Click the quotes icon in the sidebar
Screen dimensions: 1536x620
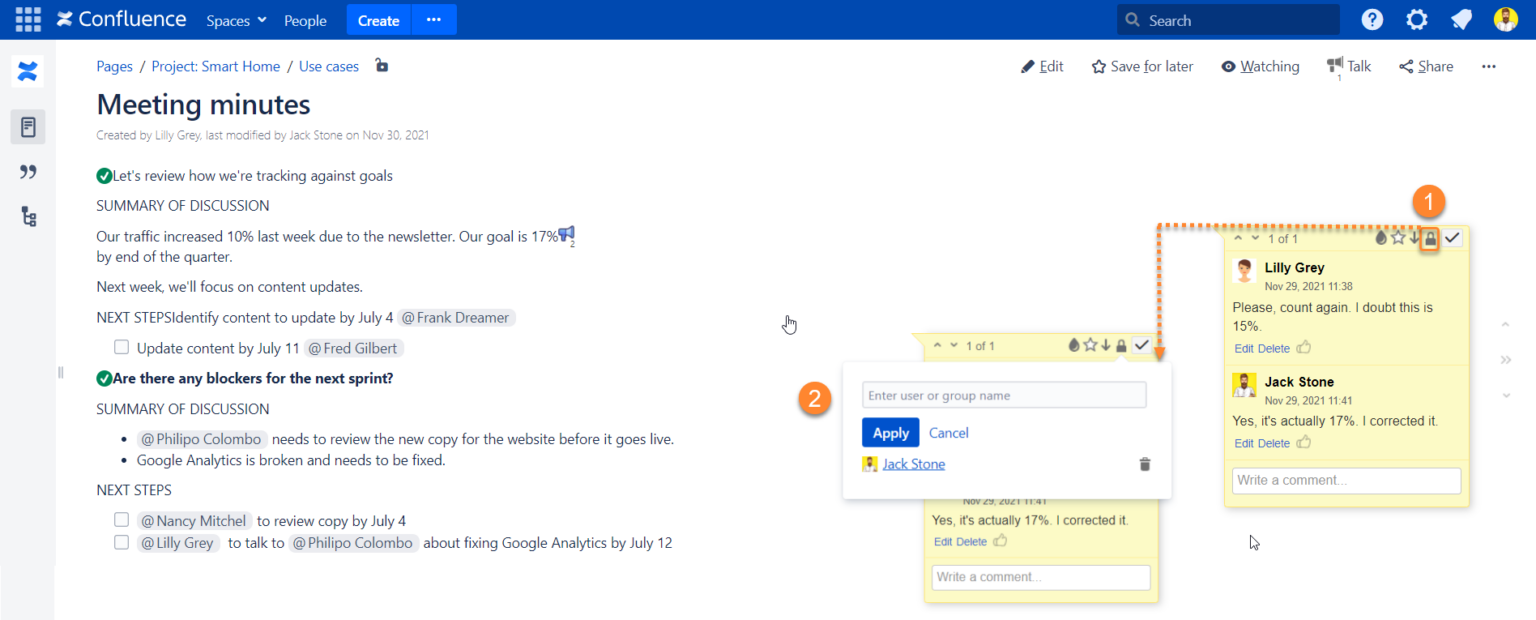[x=27, y=171]
